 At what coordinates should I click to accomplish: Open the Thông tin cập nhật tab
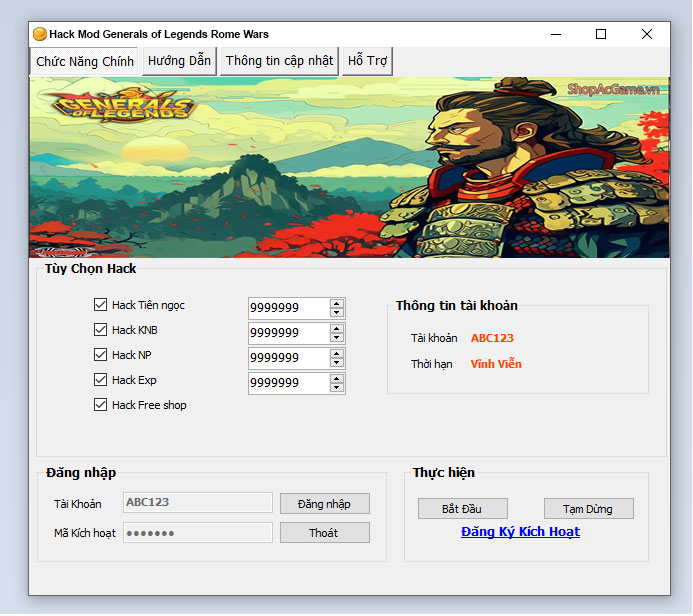(x=279, y=61)
